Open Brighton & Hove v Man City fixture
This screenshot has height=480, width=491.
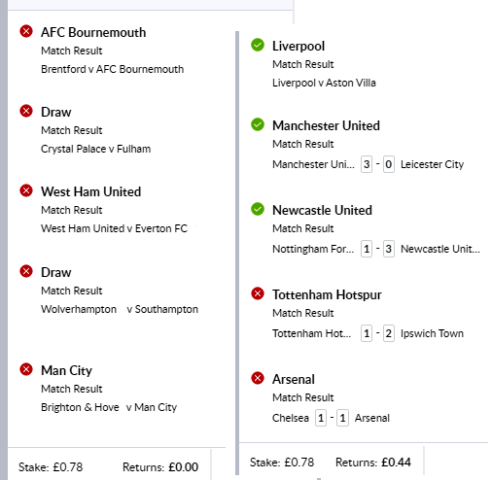click(x=109, y=407)
